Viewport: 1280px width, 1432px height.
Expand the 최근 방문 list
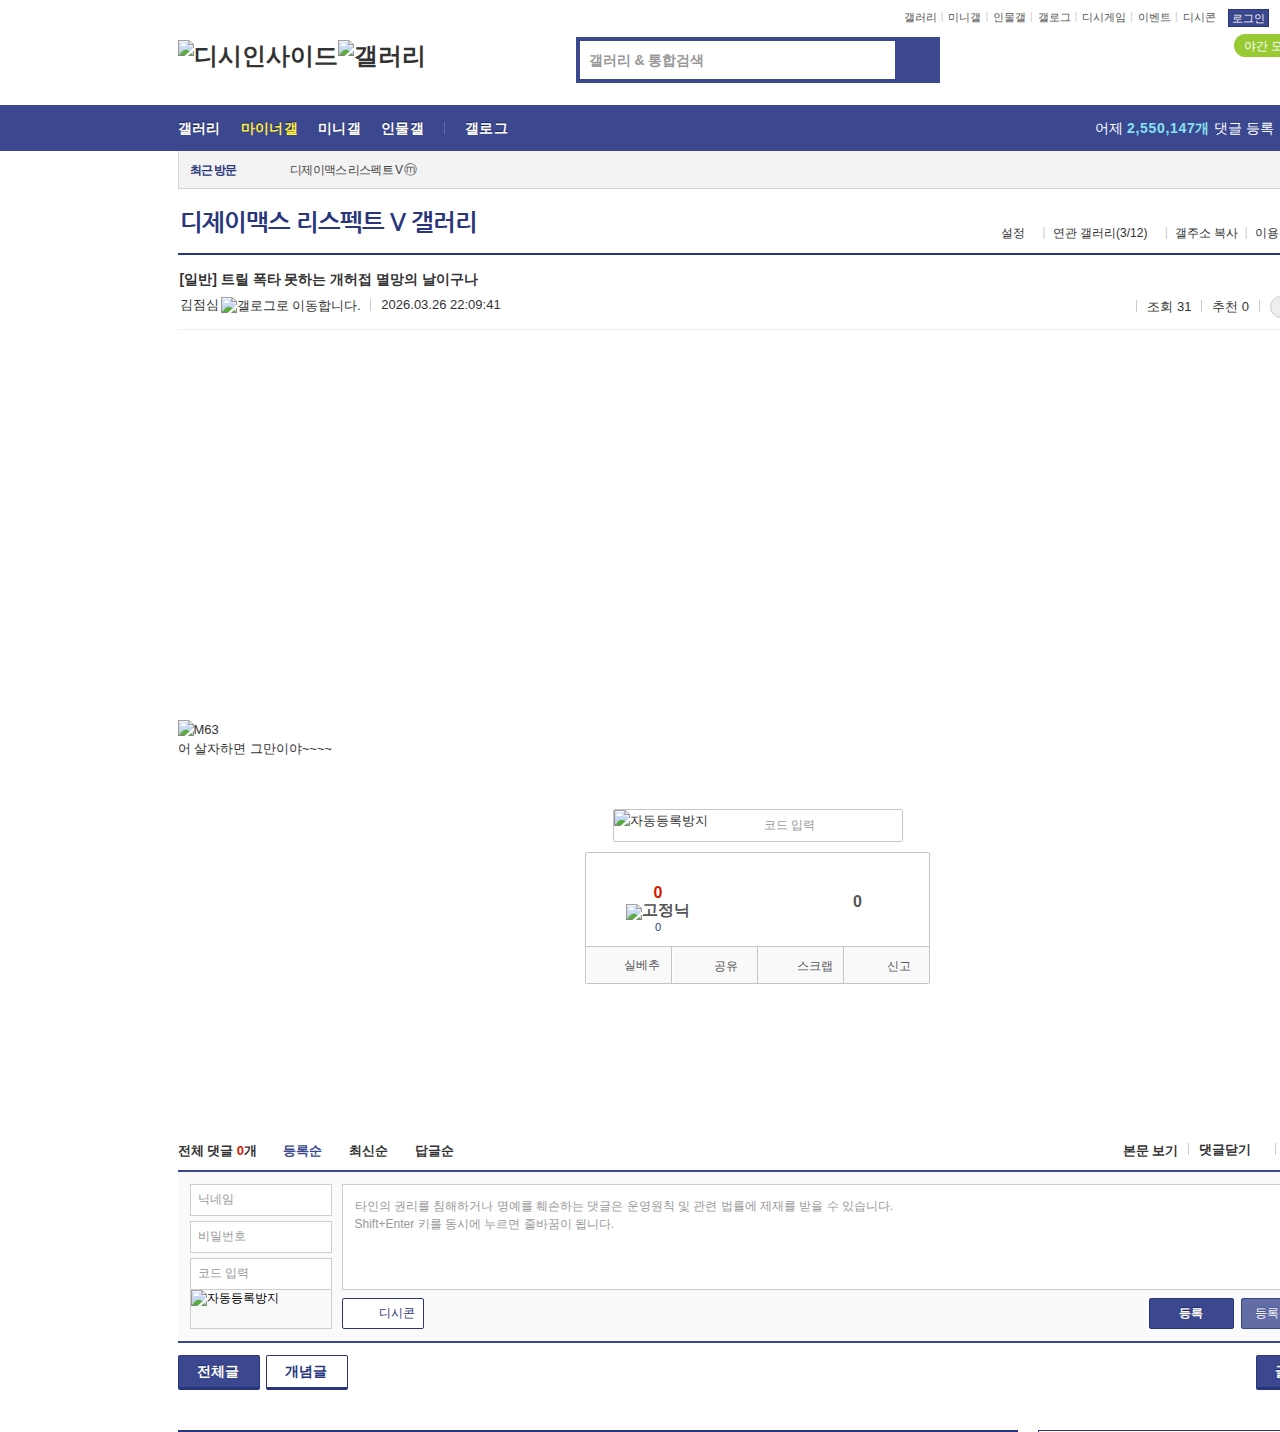(x=213, y=170)
